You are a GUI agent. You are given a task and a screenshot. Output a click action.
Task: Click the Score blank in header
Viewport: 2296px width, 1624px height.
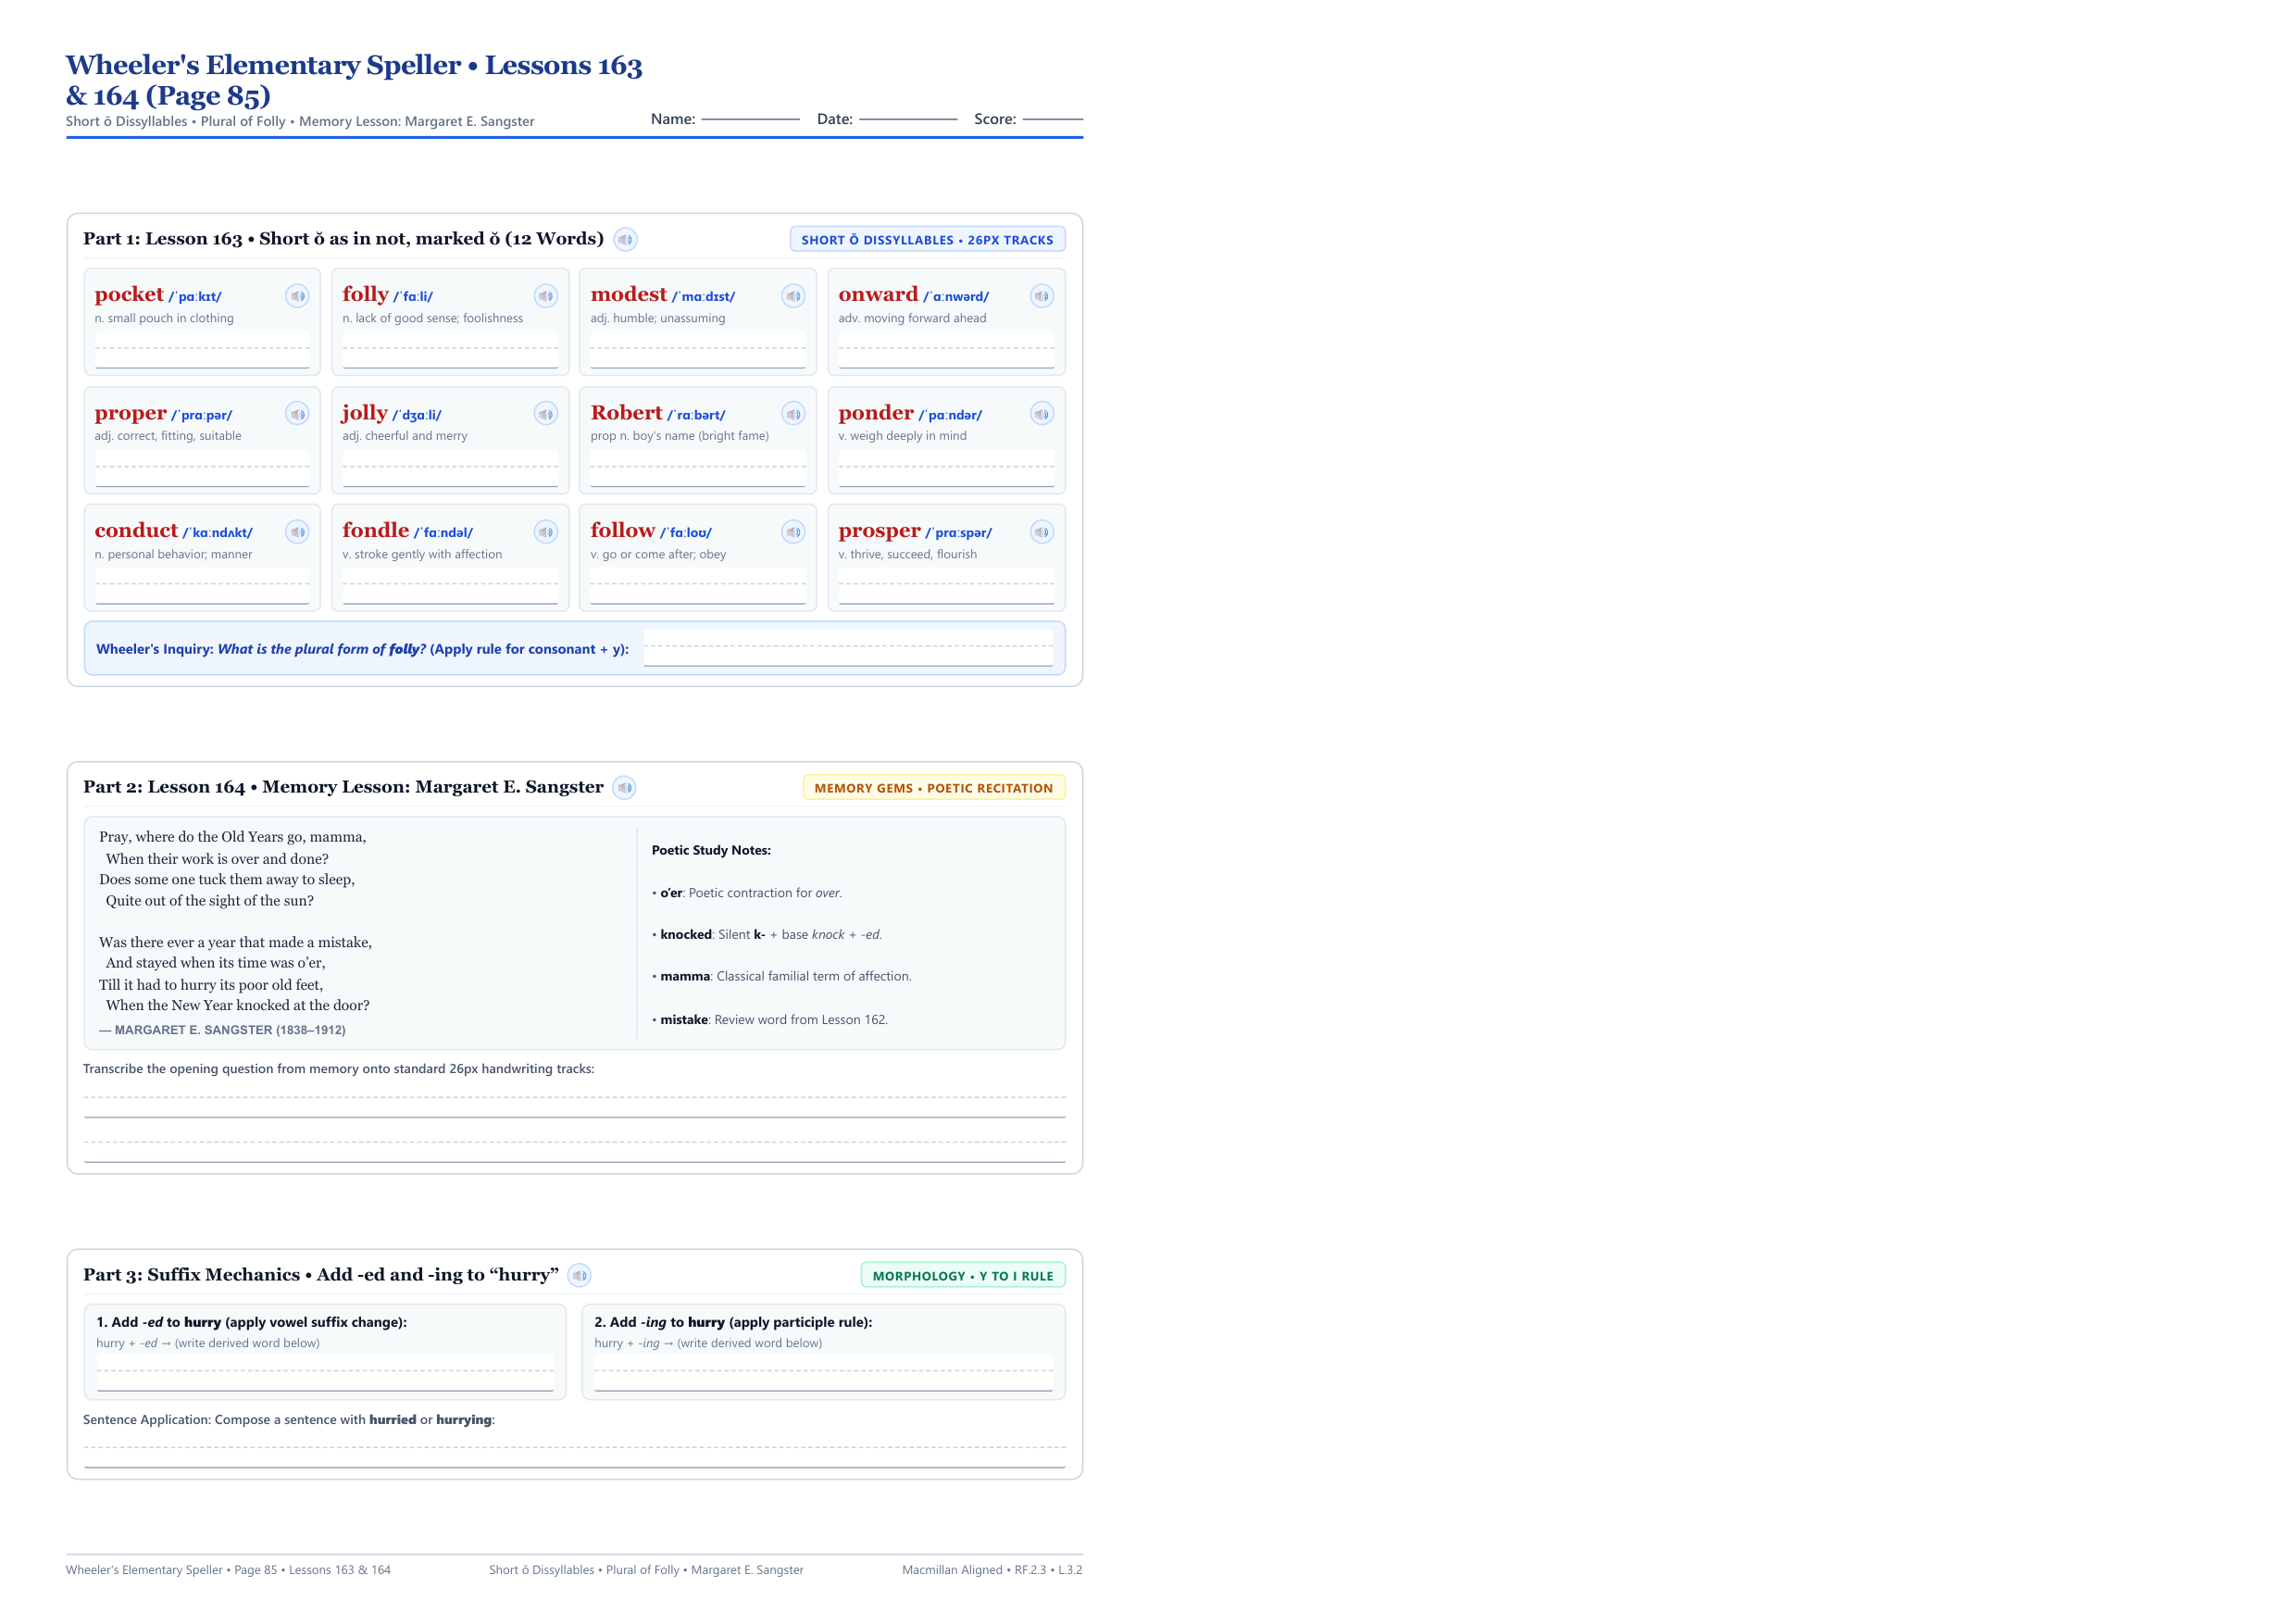pyautogui.click(x=1052, y=119)
